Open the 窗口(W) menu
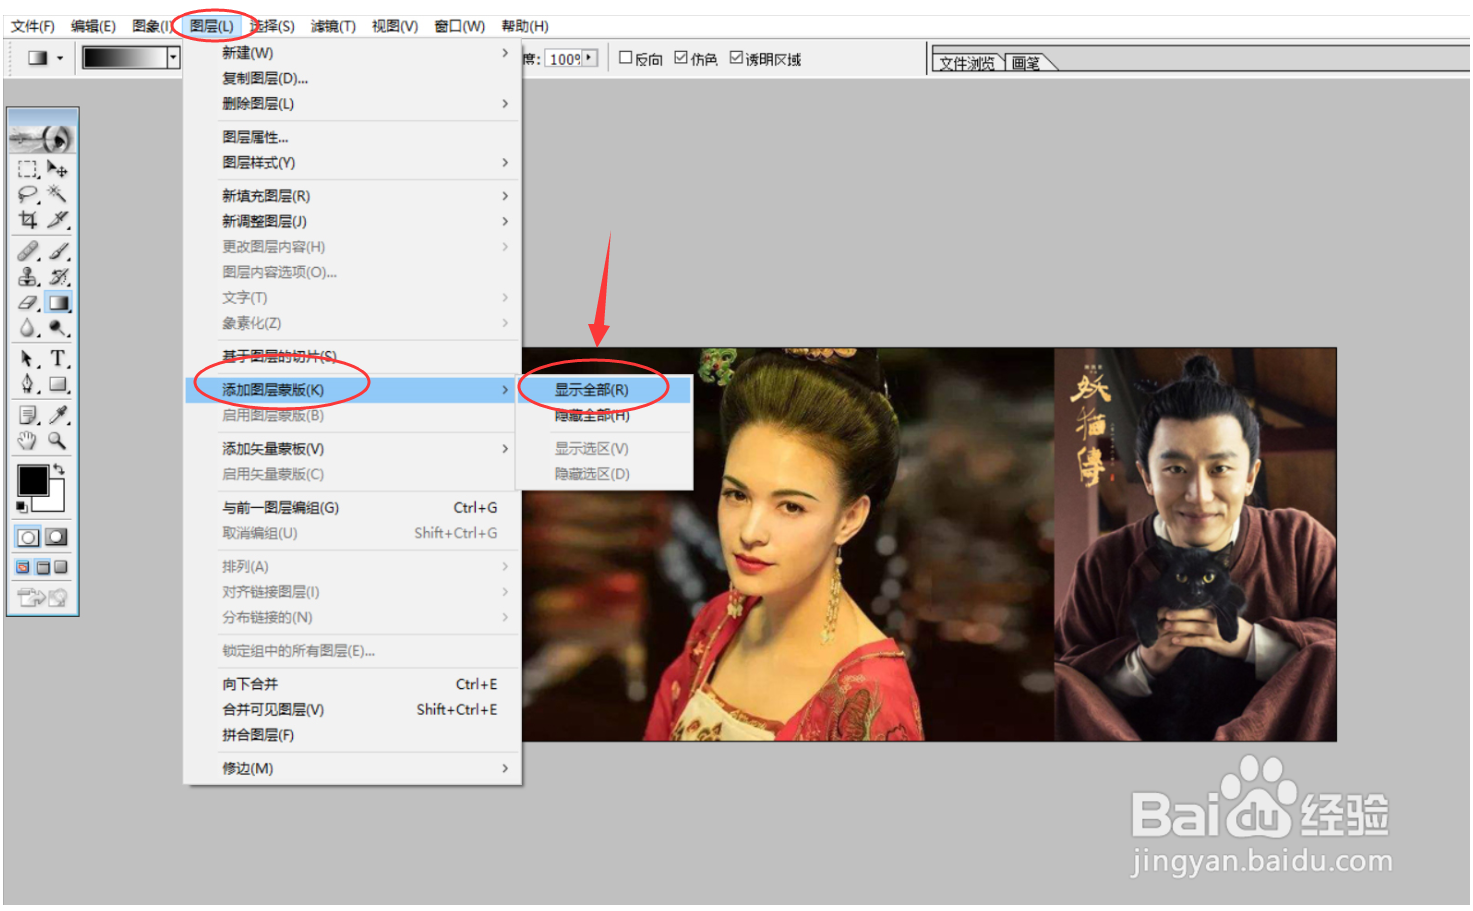1473x911 pixels. [x=459, y=26]
